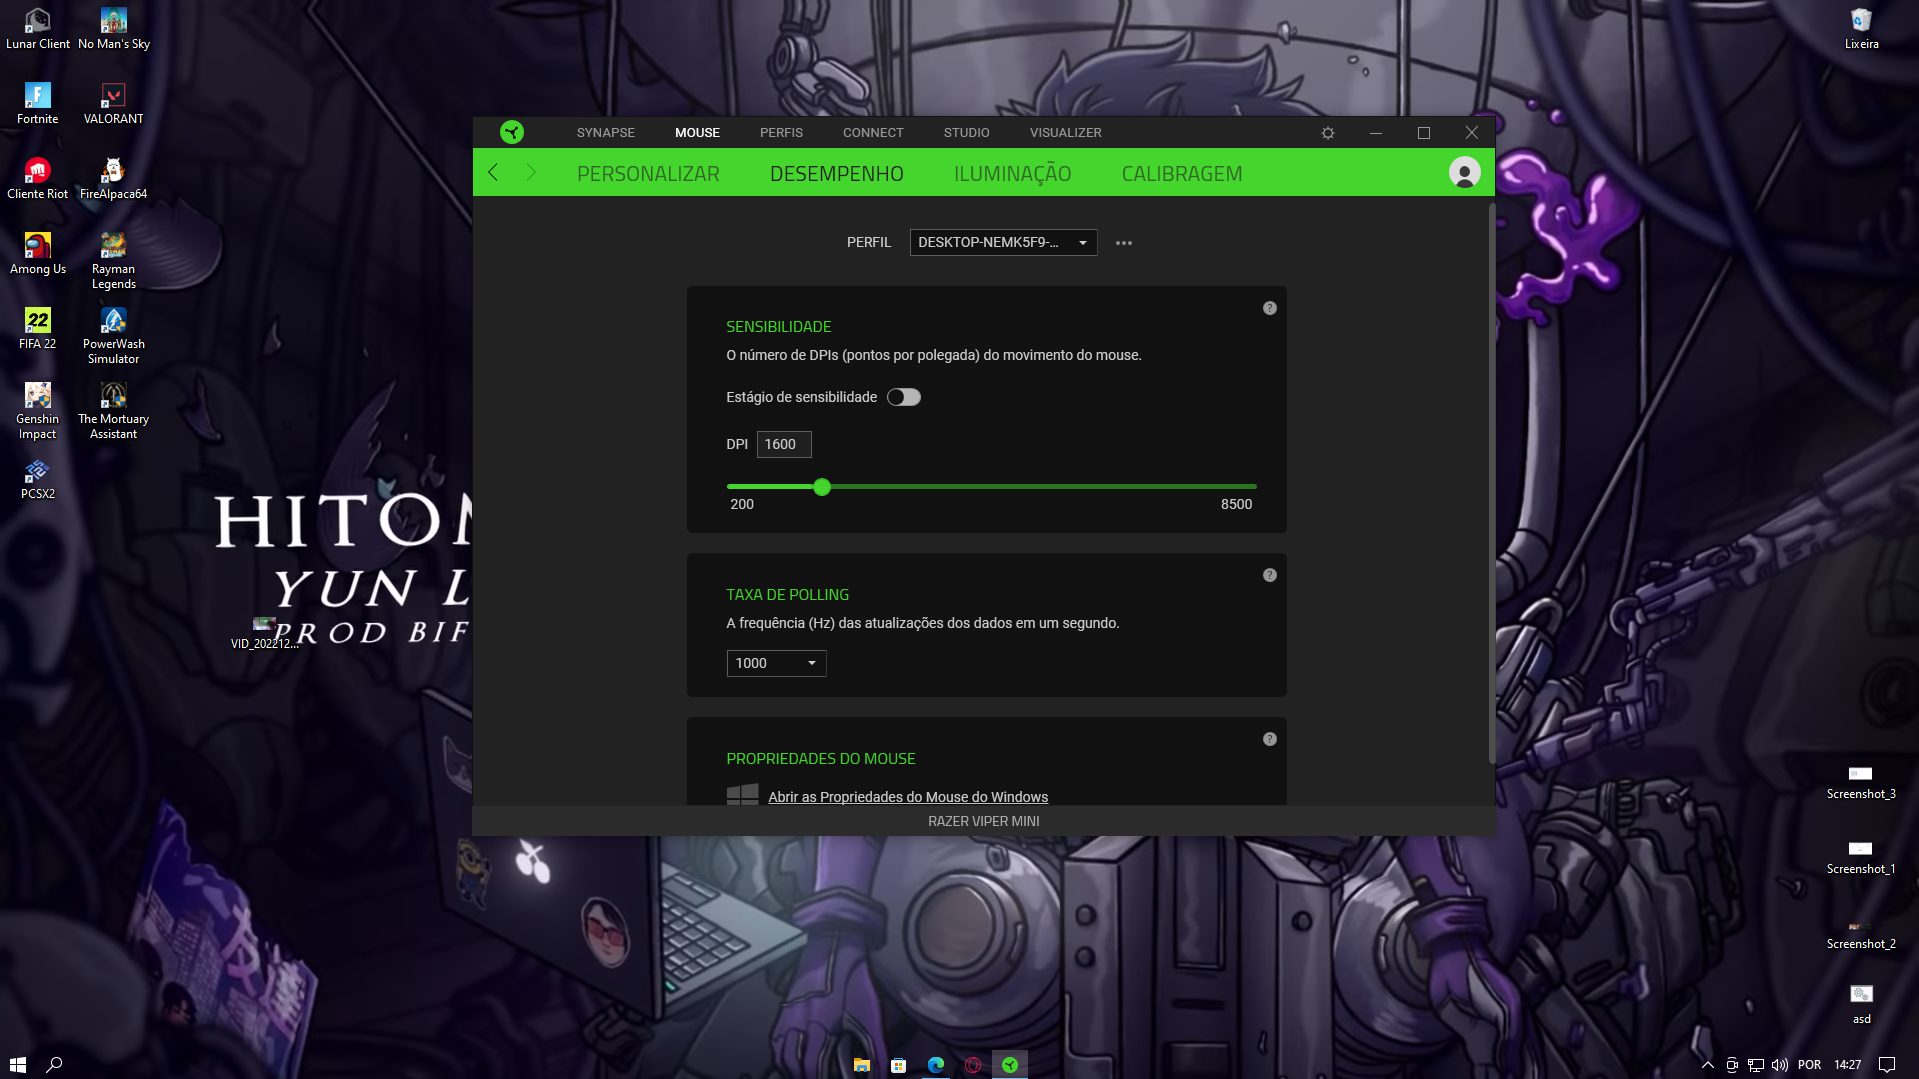
Task: Select PowerWash Simulator desktop icon
Action: [x=114, y=336]
